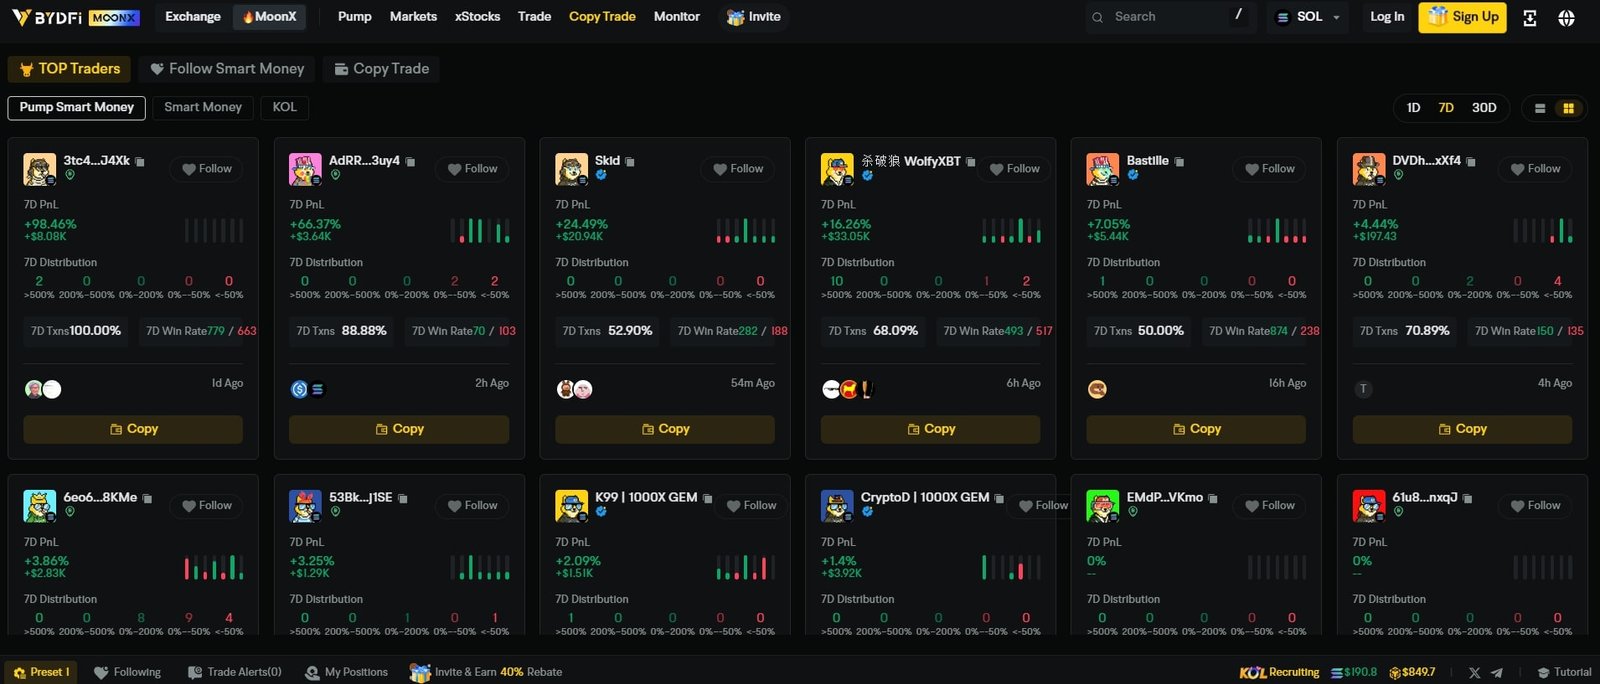Switch to list view layout
Screen dimensions: 1600x684
tap(1540, 108)
